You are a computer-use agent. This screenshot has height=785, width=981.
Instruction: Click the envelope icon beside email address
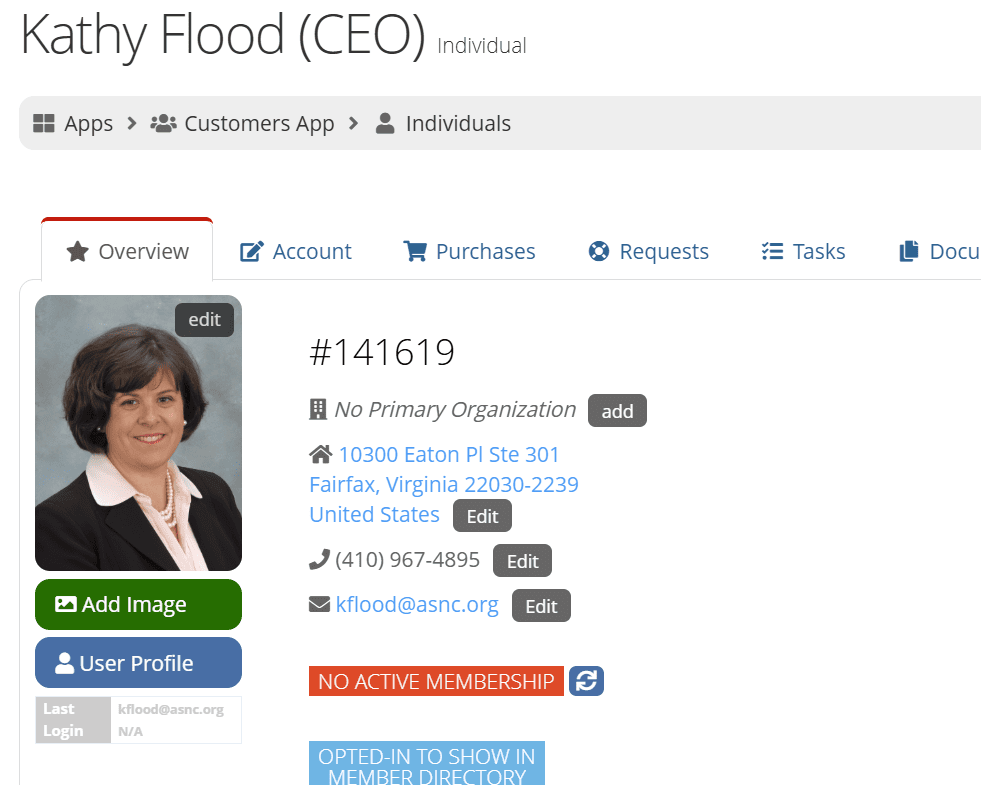320,605
